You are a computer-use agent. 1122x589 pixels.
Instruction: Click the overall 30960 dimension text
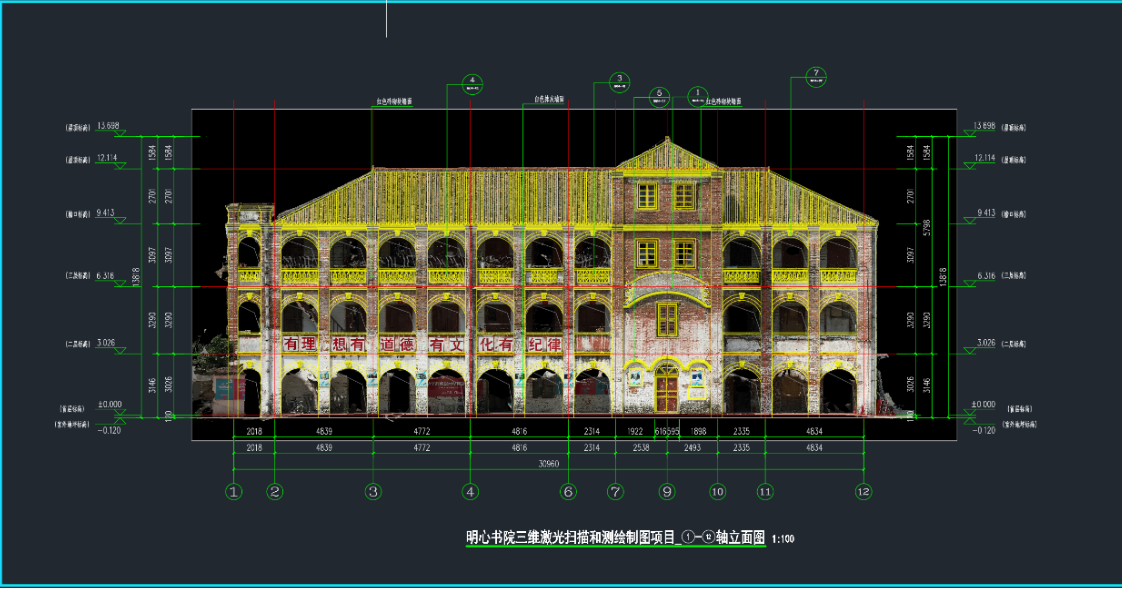click(x=546, y=463)
